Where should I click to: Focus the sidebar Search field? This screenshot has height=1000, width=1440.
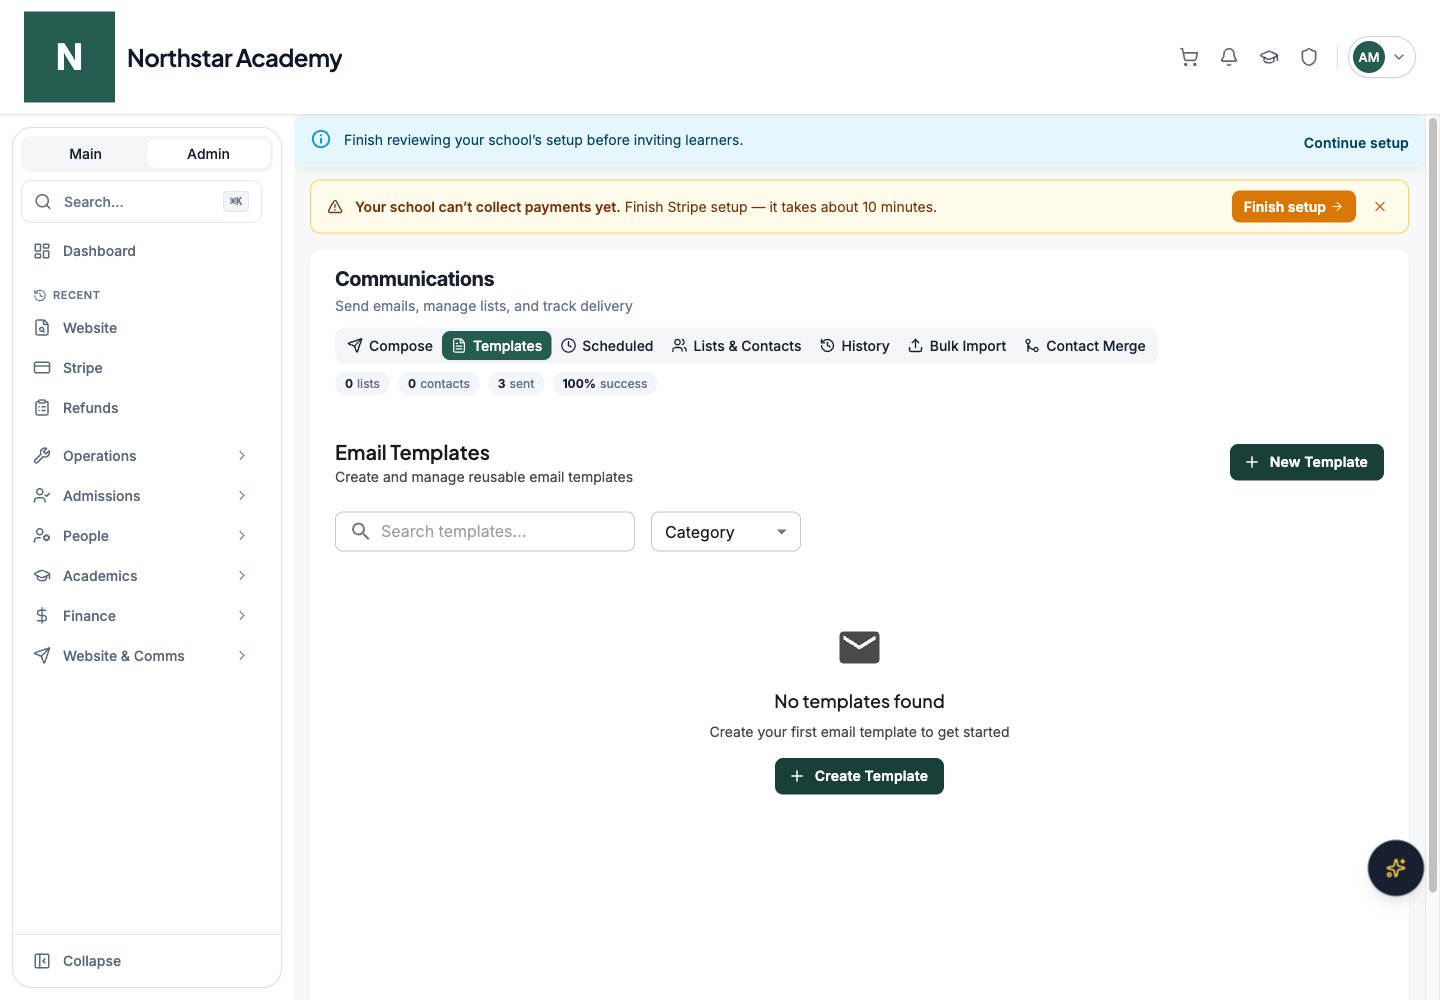tap(141, 202)
